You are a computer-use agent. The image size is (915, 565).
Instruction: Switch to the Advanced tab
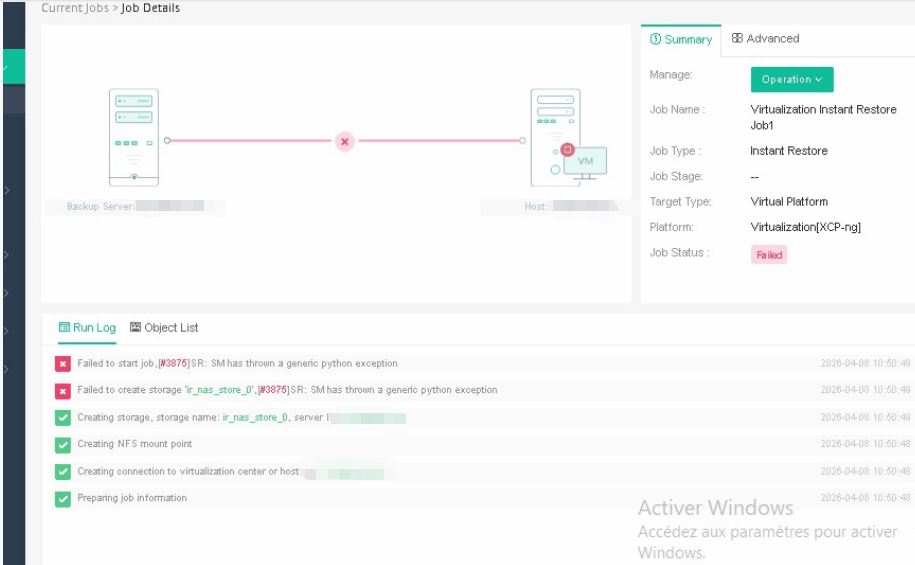(x=765, y=39)
